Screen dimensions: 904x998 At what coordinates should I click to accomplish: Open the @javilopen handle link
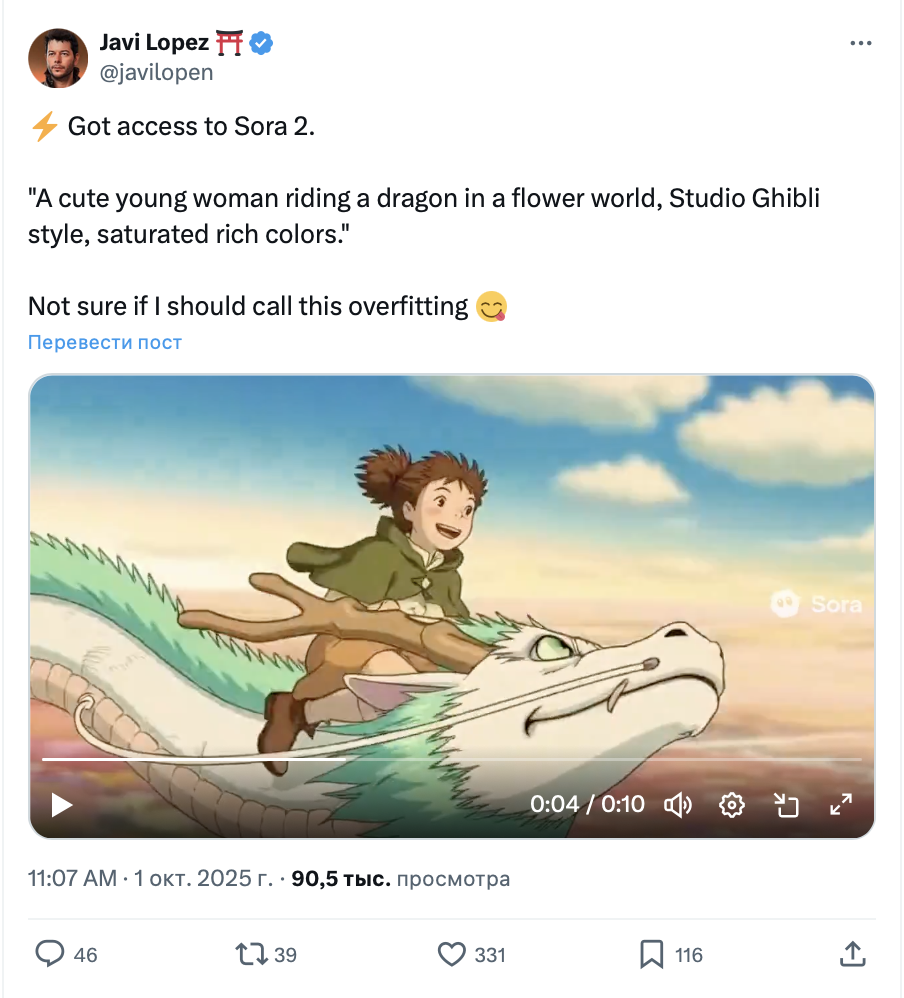(x=157, y=72)
